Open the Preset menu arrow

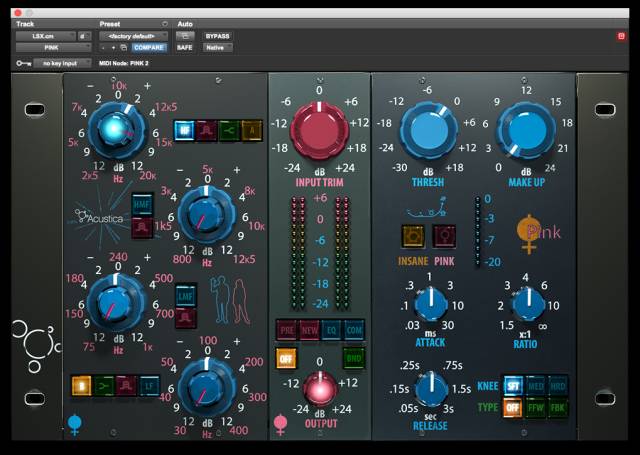coord(164,24)
